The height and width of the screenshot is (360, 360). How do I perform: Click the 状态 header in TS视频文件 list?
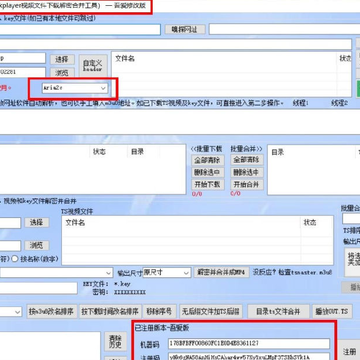coord(310,222)
